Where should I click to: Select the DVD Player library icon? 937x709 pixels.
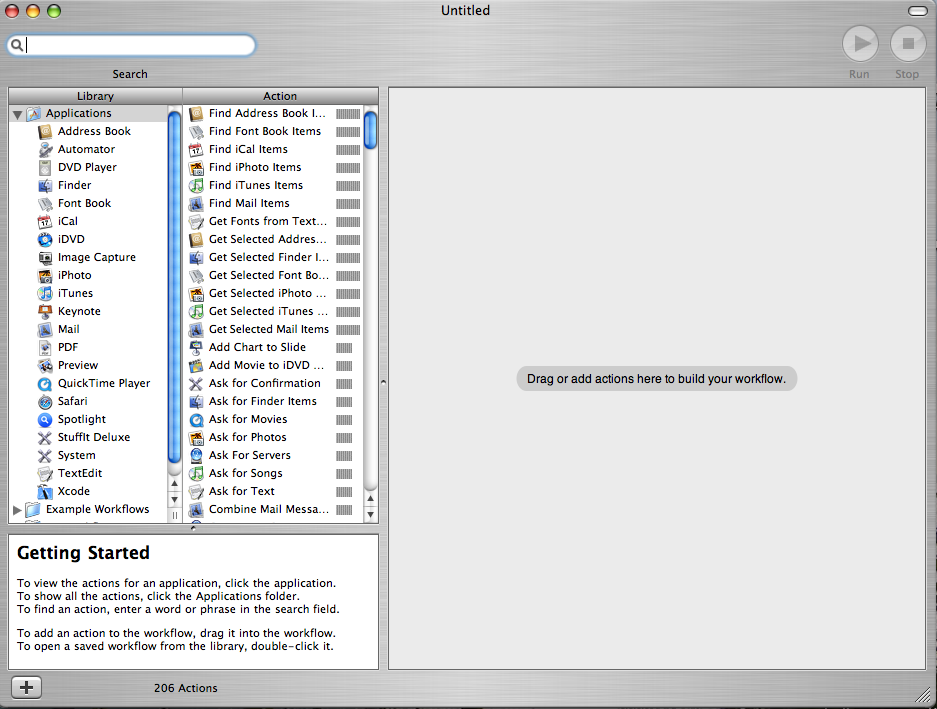point(45,167)
